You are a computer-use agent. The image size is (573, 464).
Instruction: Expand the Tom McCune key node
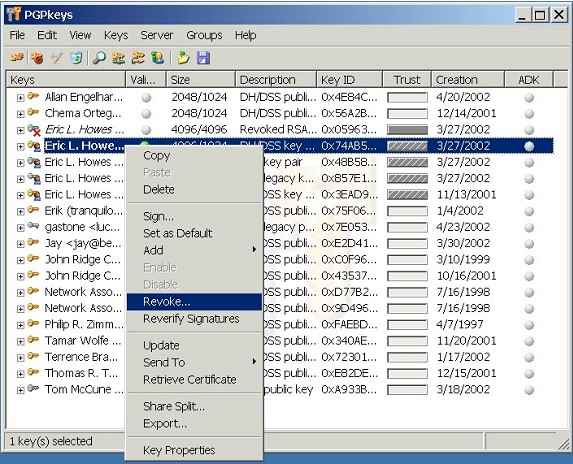point(20,390)
